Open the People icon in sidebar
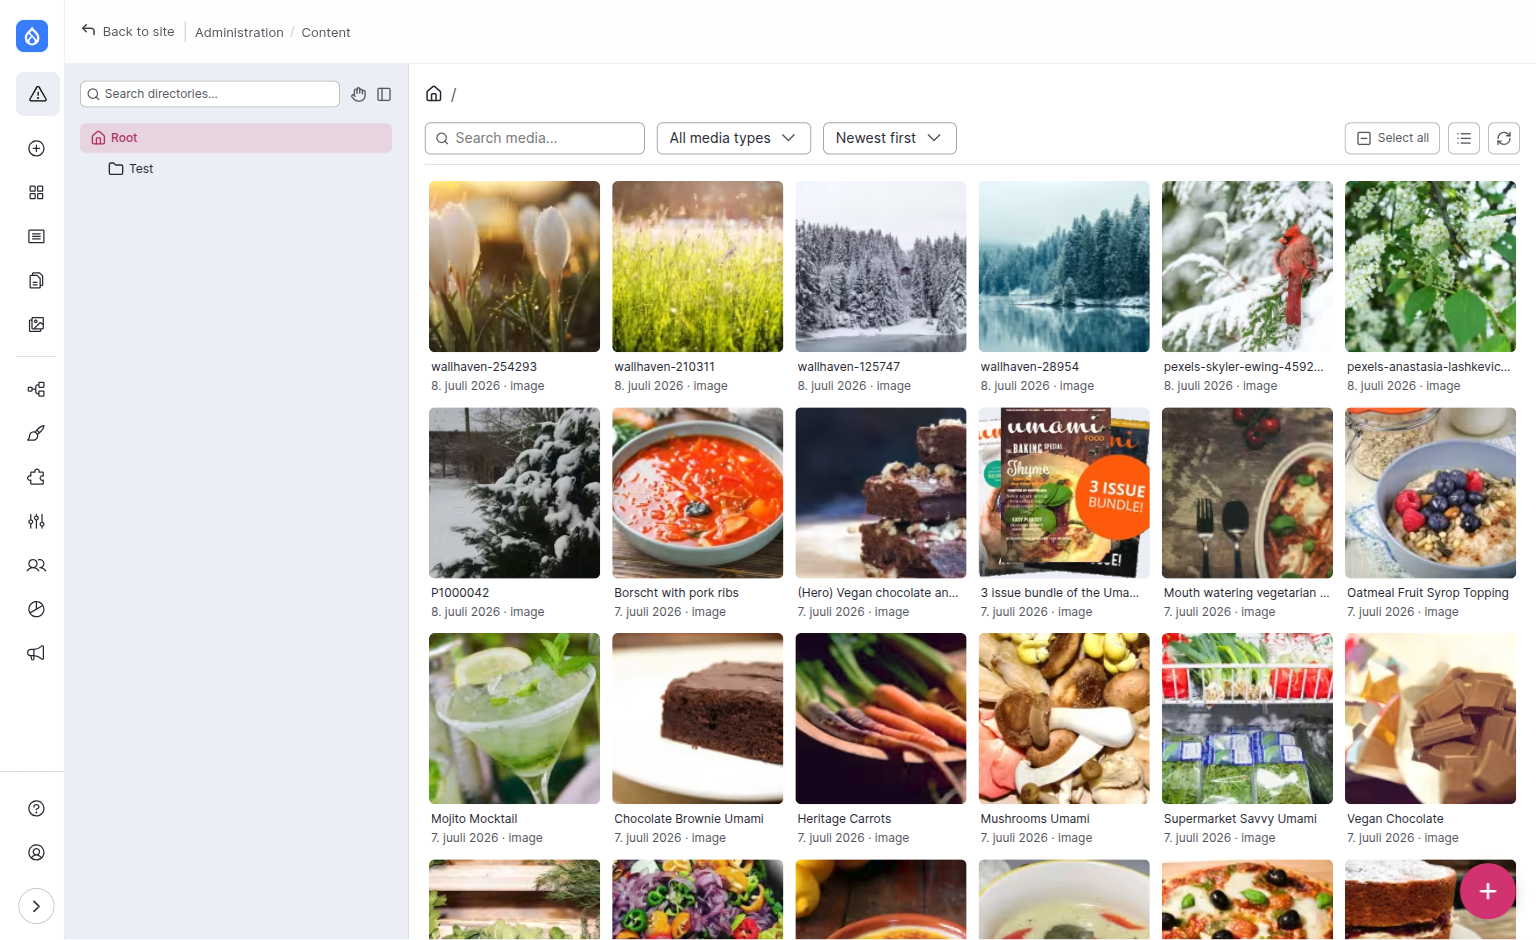 click(x=37, y=565)
